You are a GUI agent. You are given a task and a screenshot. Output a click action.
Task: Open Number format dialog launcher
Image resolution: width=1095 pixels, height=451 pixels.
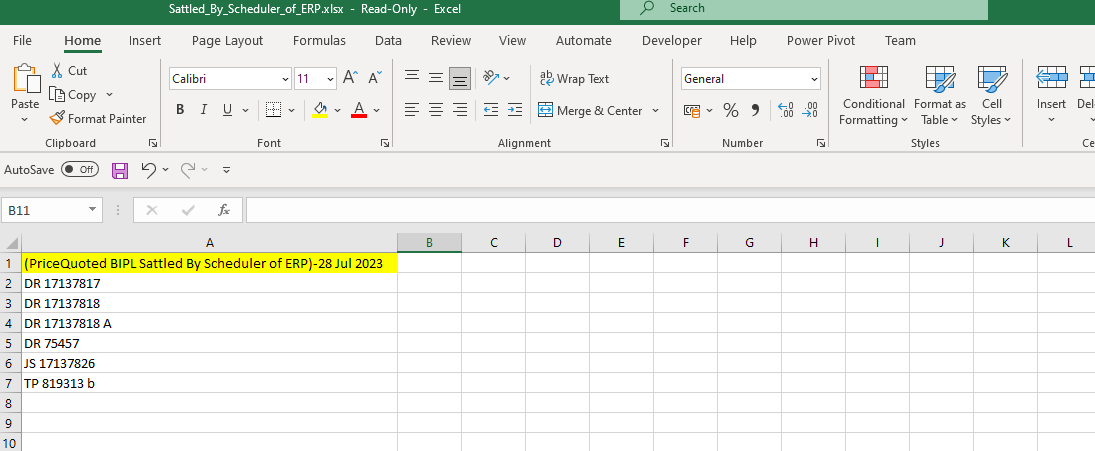(x=821, y=143)
